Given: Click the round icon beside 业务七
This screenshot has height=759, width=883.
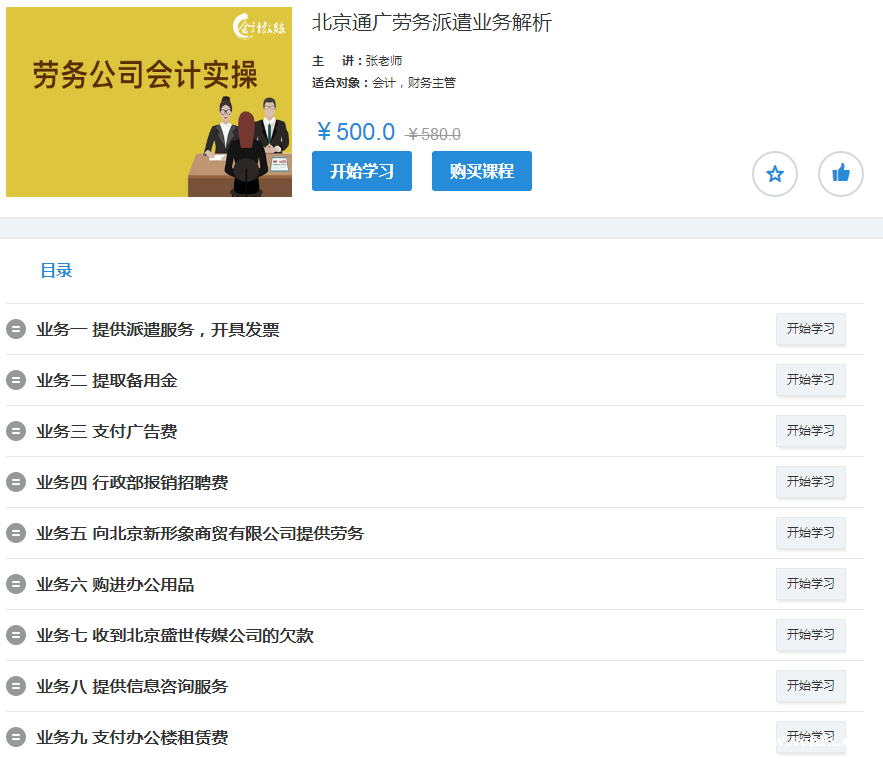Looking at the screenshot, I should tap(16, 635).
